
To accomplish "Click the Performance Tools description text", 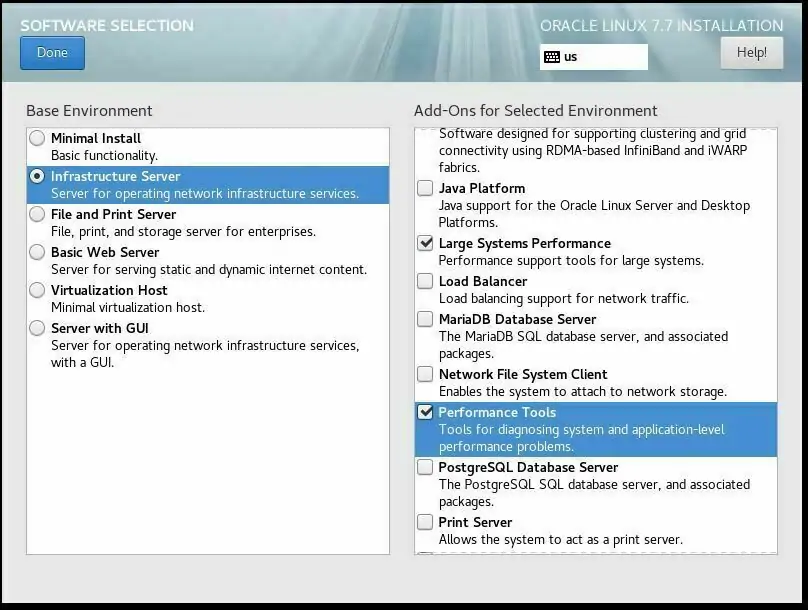I will (581, 438).
